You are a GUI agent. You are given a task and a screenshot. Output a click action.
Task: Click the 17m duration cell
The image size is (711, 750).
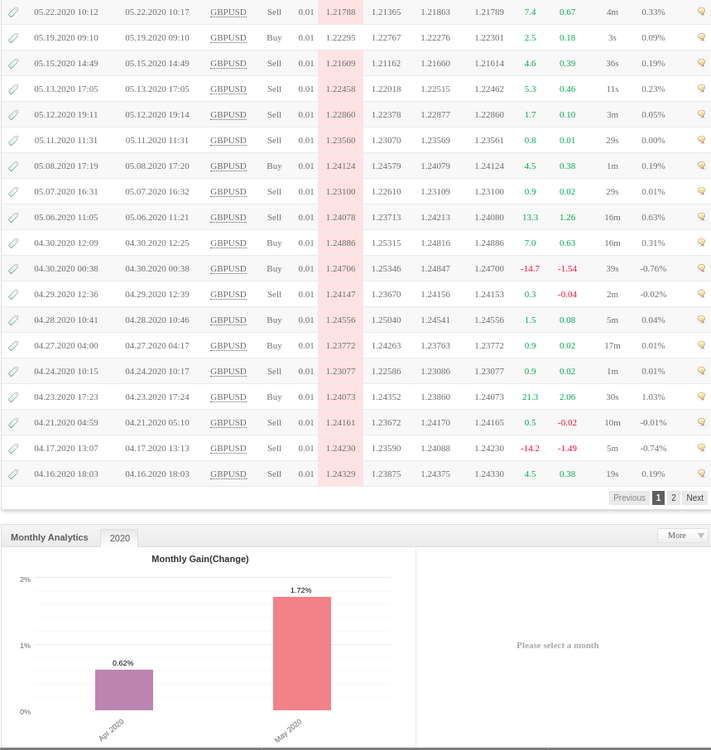612,346
